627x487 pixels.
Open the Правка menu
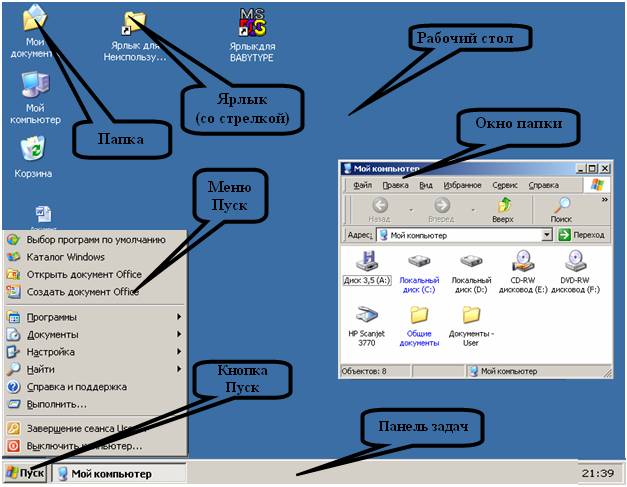click(x=395, y=185)
